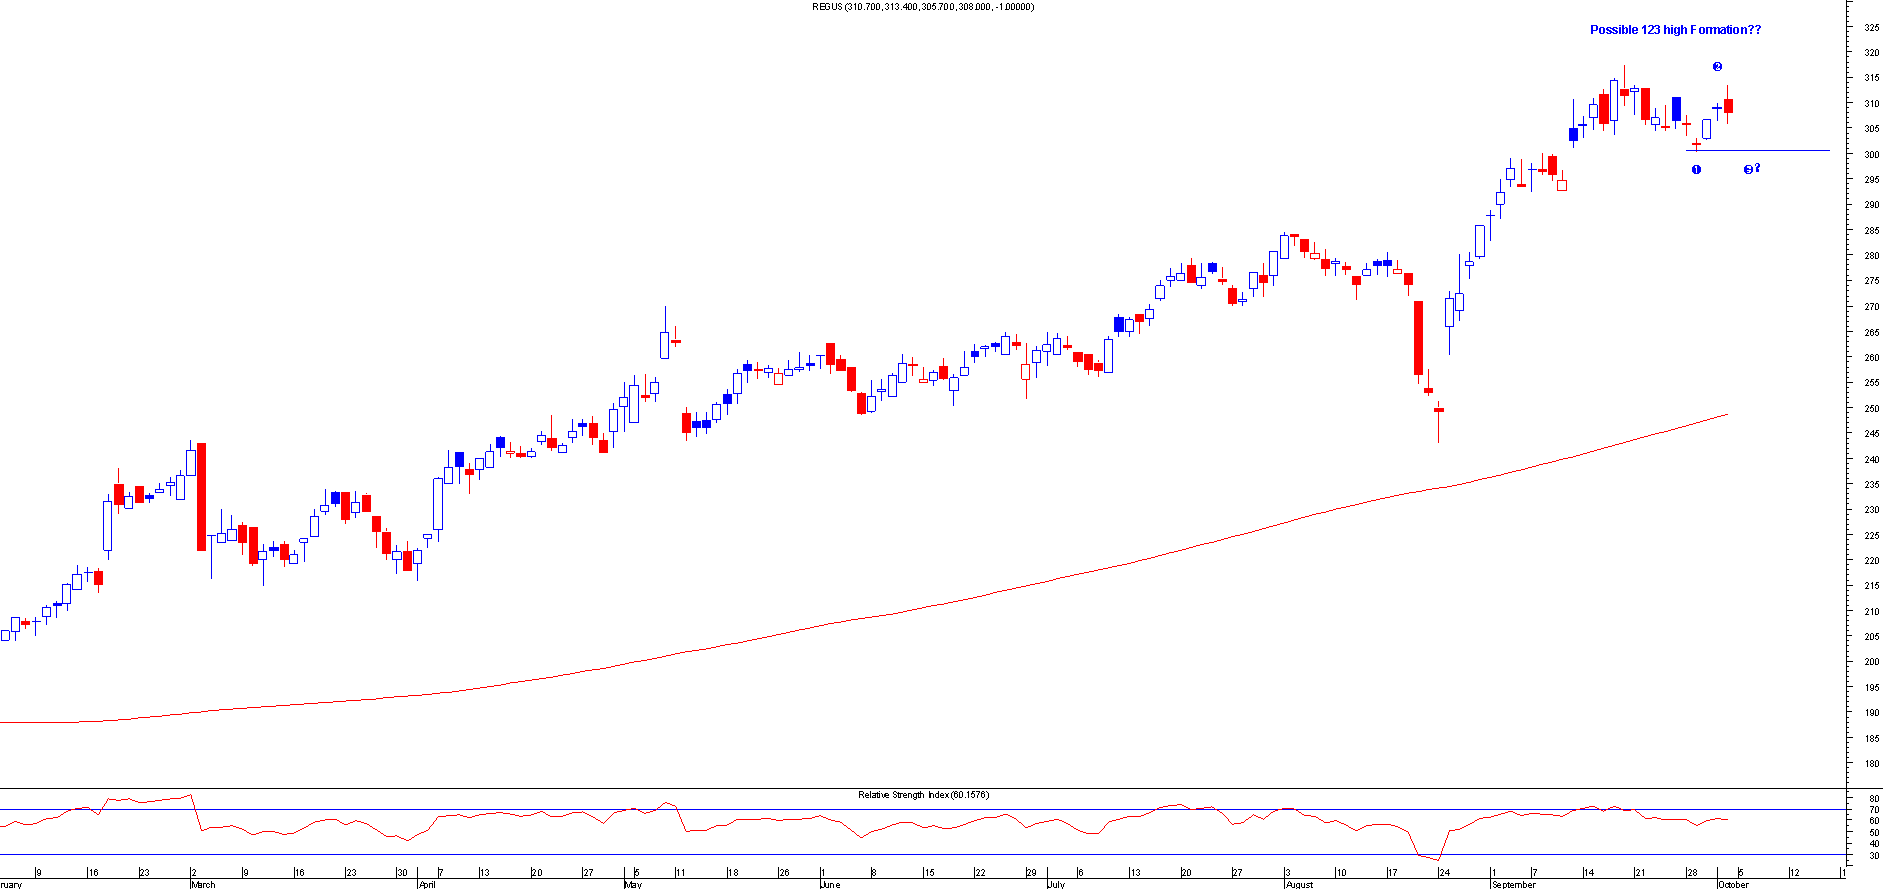Click the 325 price label on right axis
This screenshot has height=889, width=1883.
1870,27
